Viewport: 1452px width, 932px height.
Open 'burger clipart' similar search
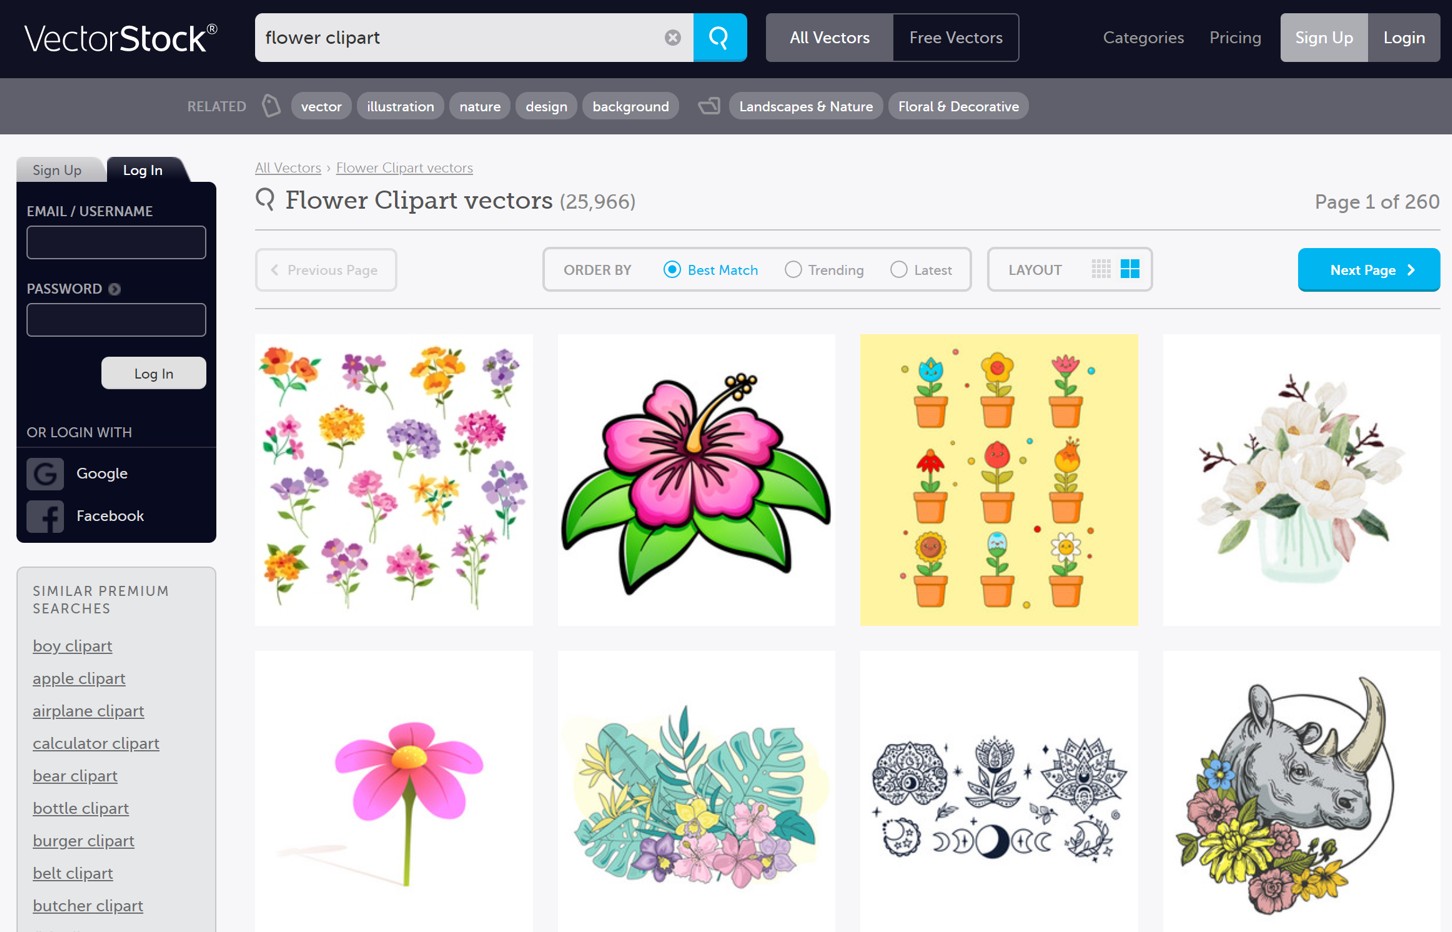tap(83, 841)
